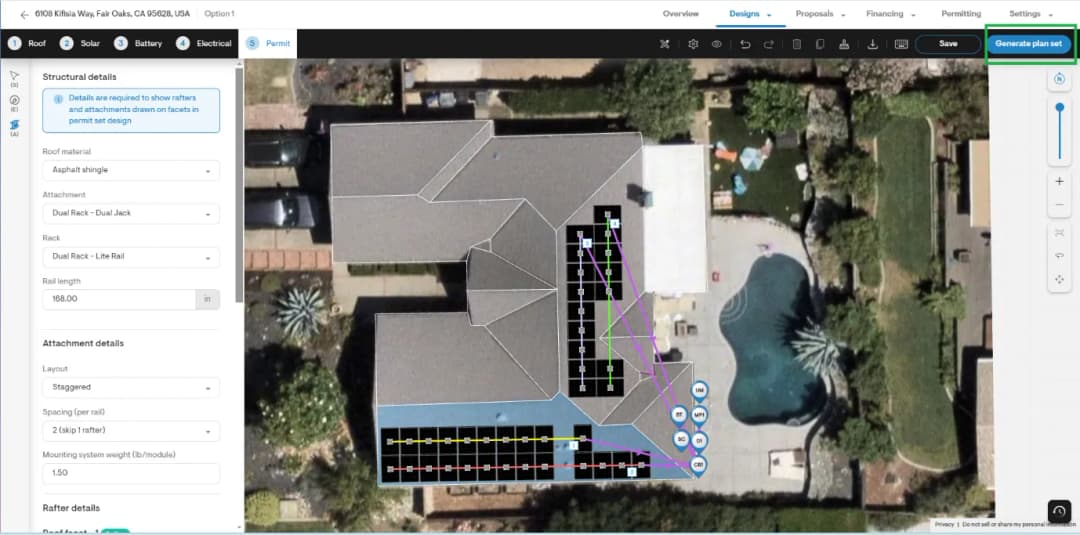Reset map orientation with north compass icon
The height and width of the screenshot is (535, 1080).
coord(1059,79)
